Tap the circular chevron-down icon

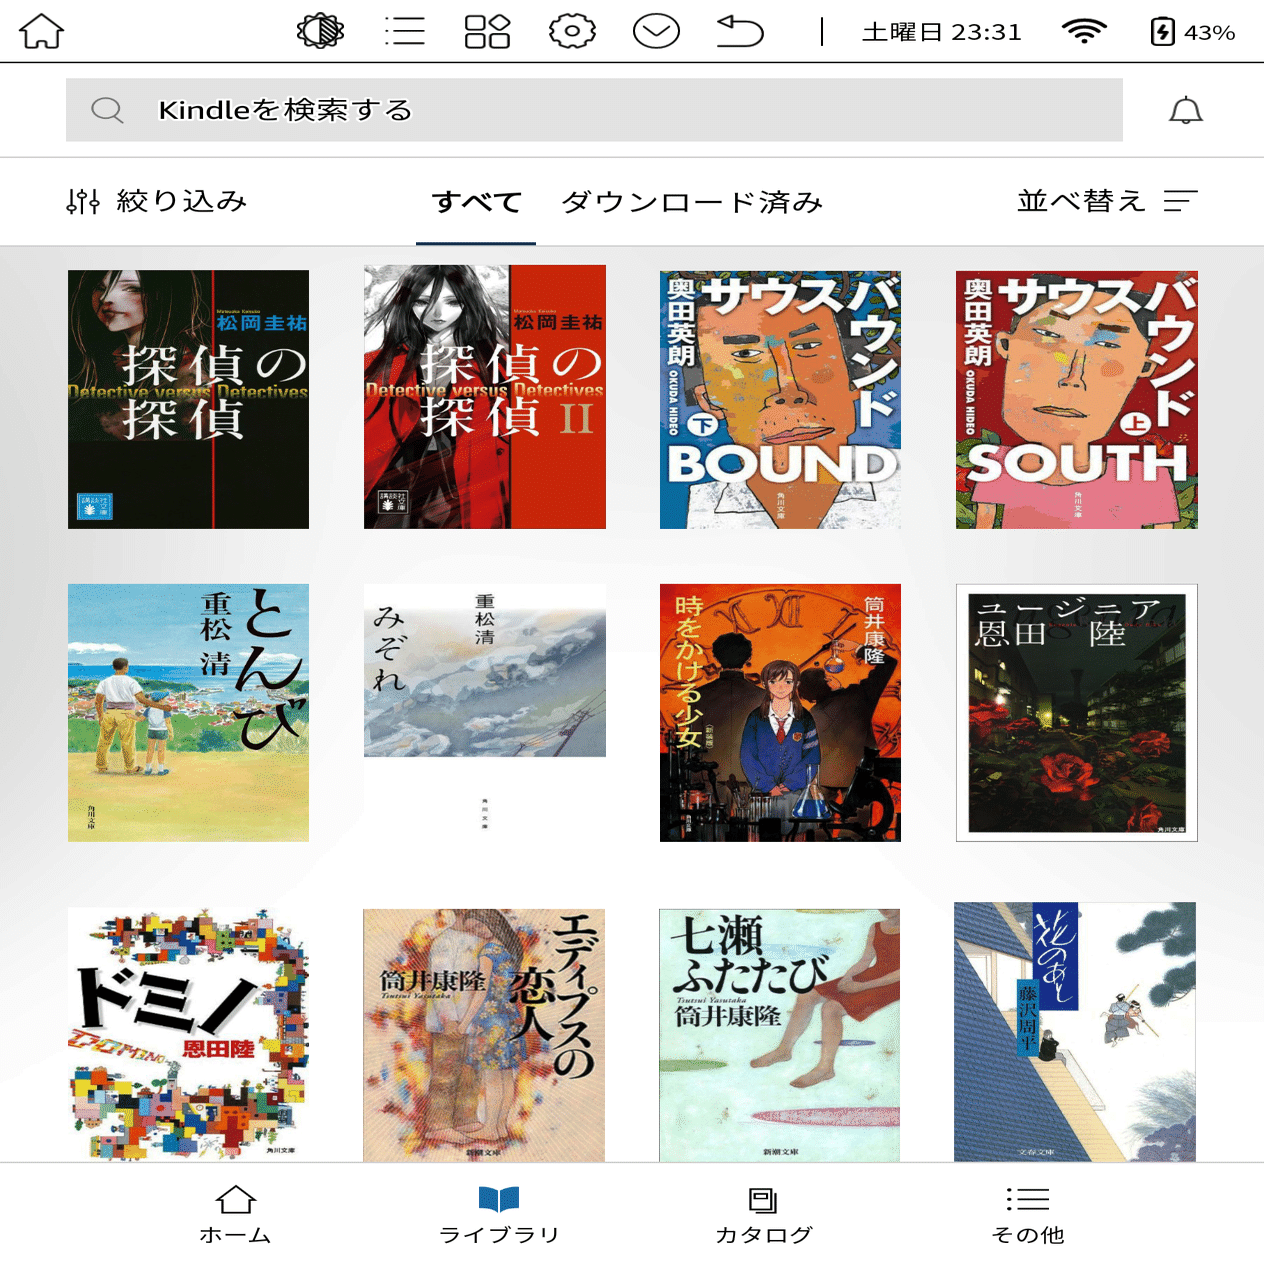656,31
